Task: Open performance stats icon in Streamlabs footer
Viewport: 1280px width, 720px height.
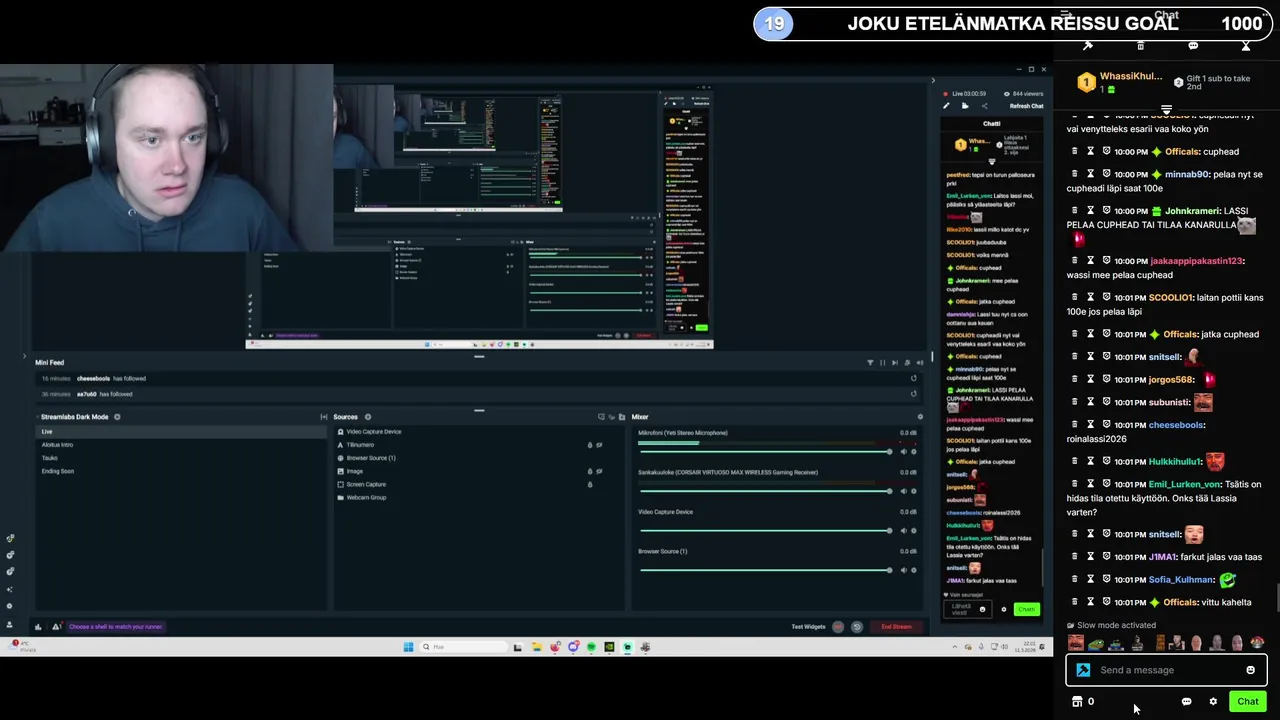Action: pyautogui.click(x=38, y=627)
